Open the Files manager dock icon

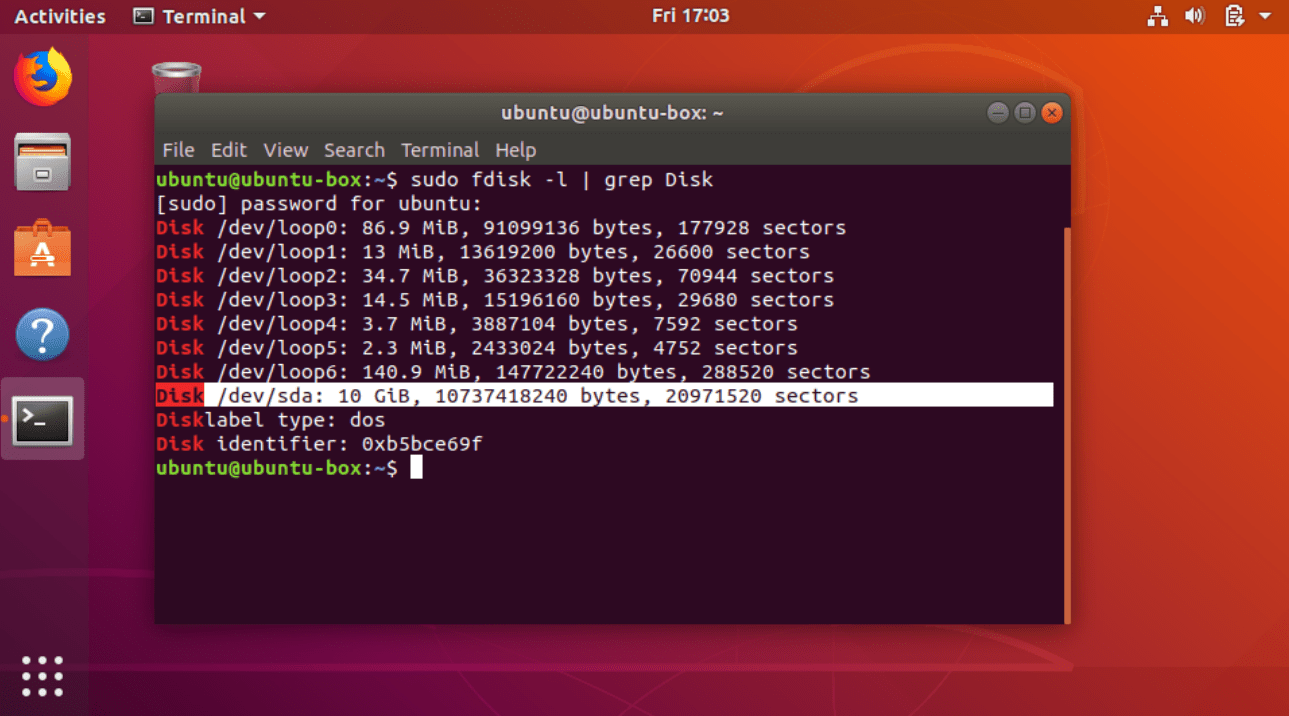click(x=43, y=162)
